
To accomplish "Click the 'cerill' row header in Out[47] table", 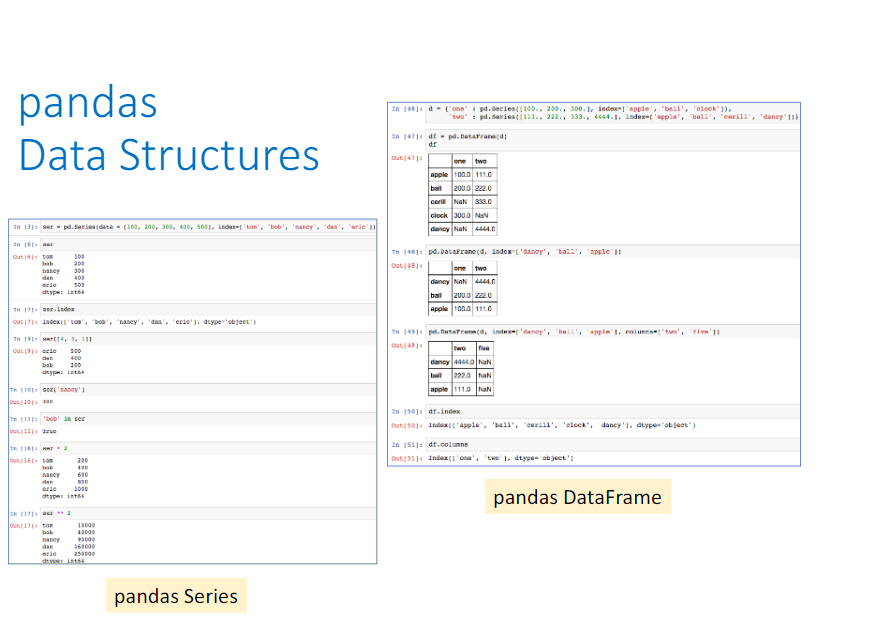I will tap(440, 201).
